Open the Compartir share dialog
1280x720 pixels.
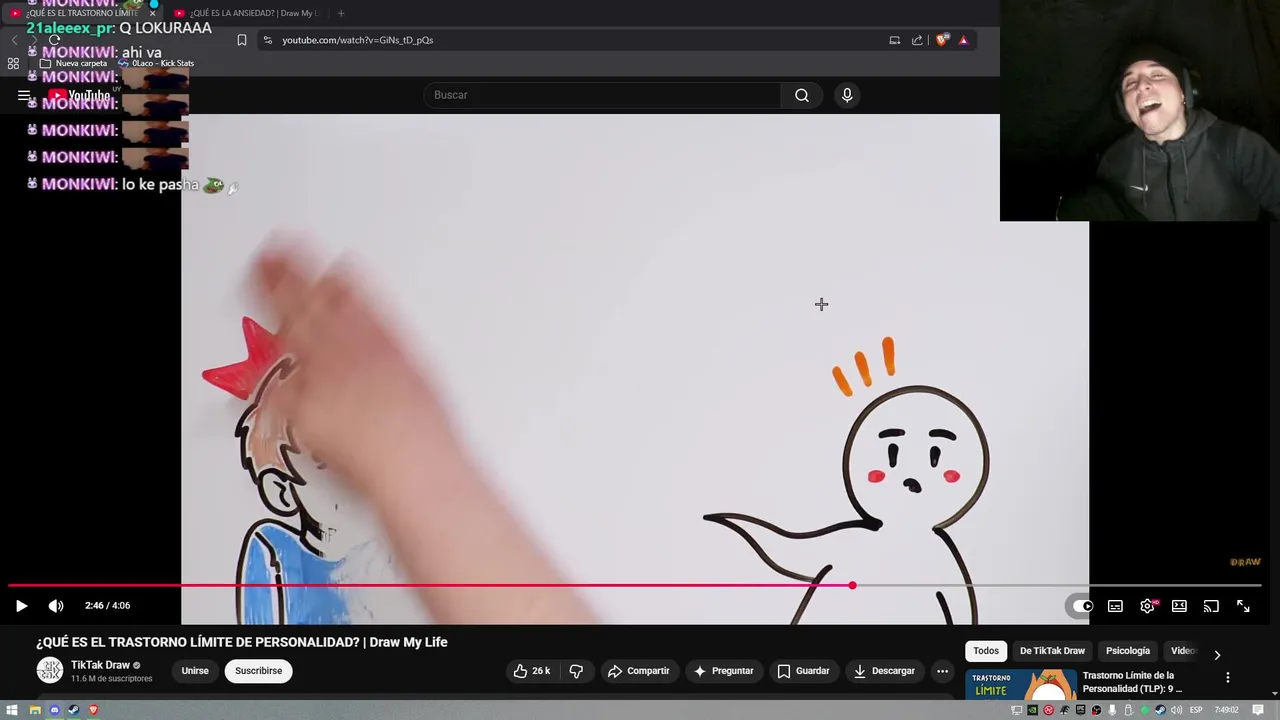tap(638, 671)
